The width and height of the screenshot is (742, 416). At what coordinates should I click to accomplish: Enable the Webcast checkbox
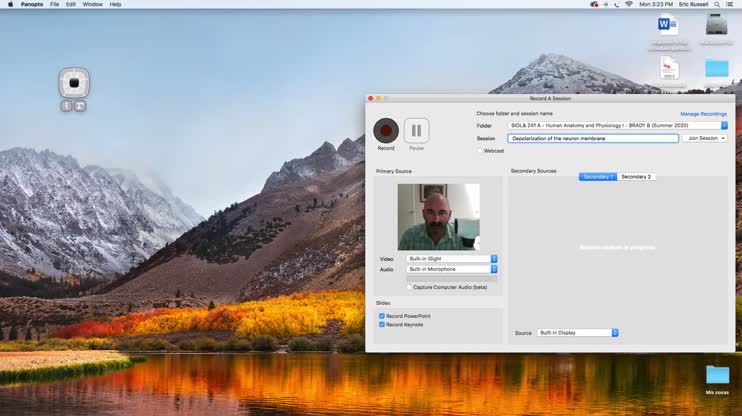click(x=480, y=150)
